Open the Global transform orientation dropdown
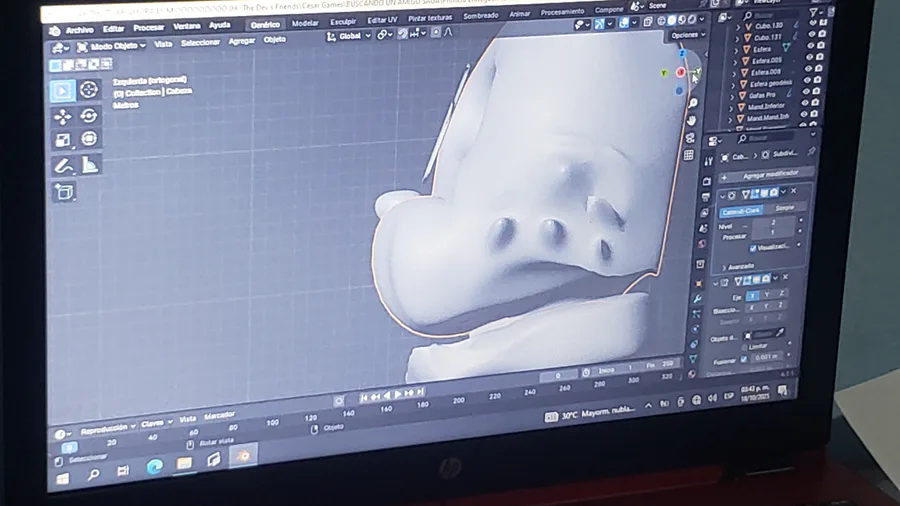900x506 pixels. coord(349,36)
